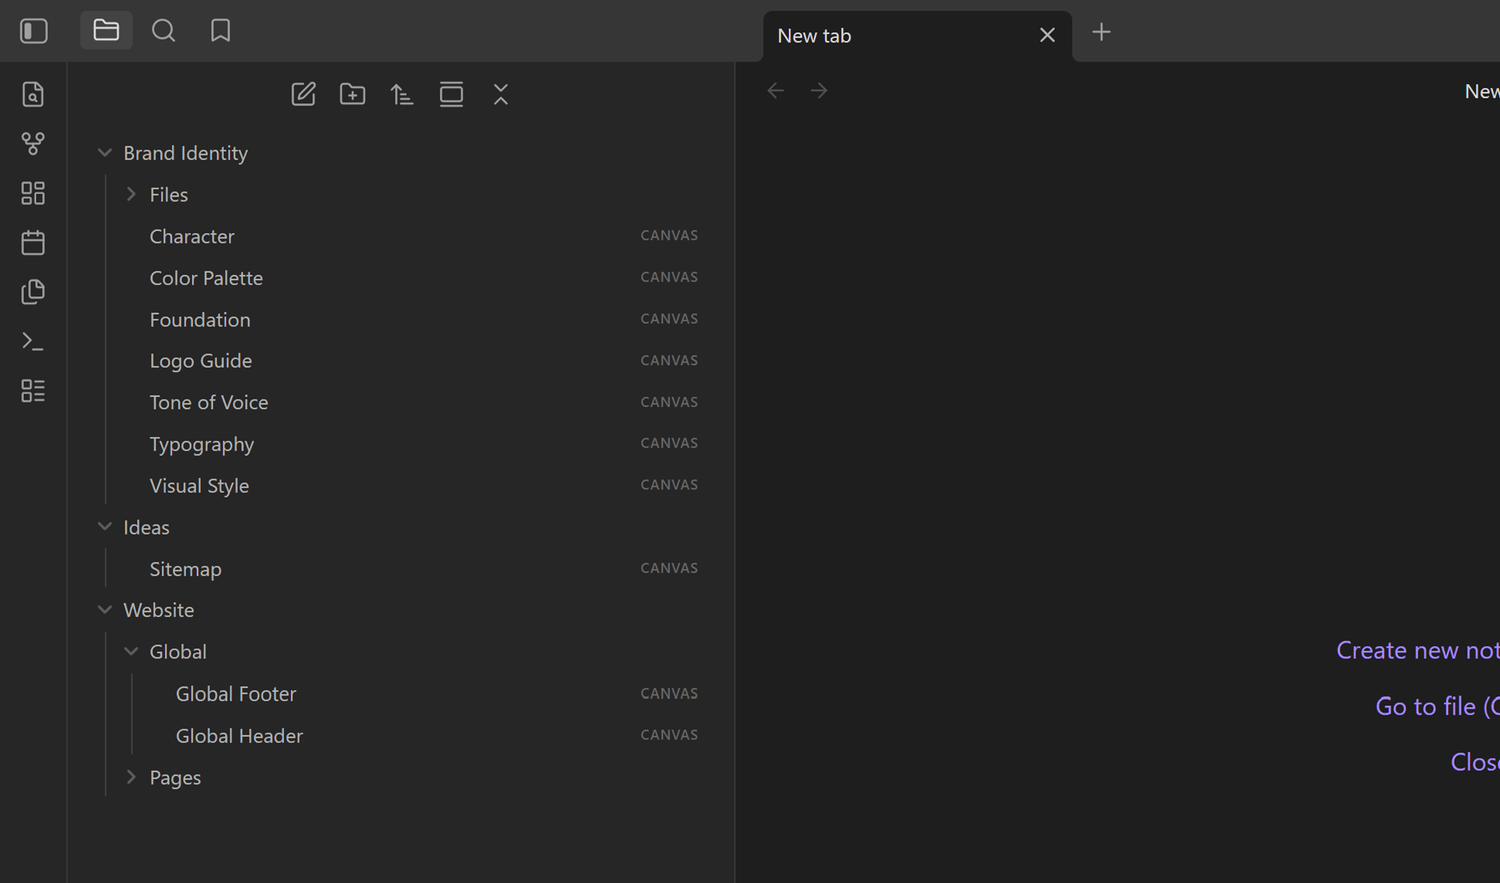Collapse the Global folder
Image resolution: width=1500 pixels, height=883 pixels.
[x=131, y=652]
